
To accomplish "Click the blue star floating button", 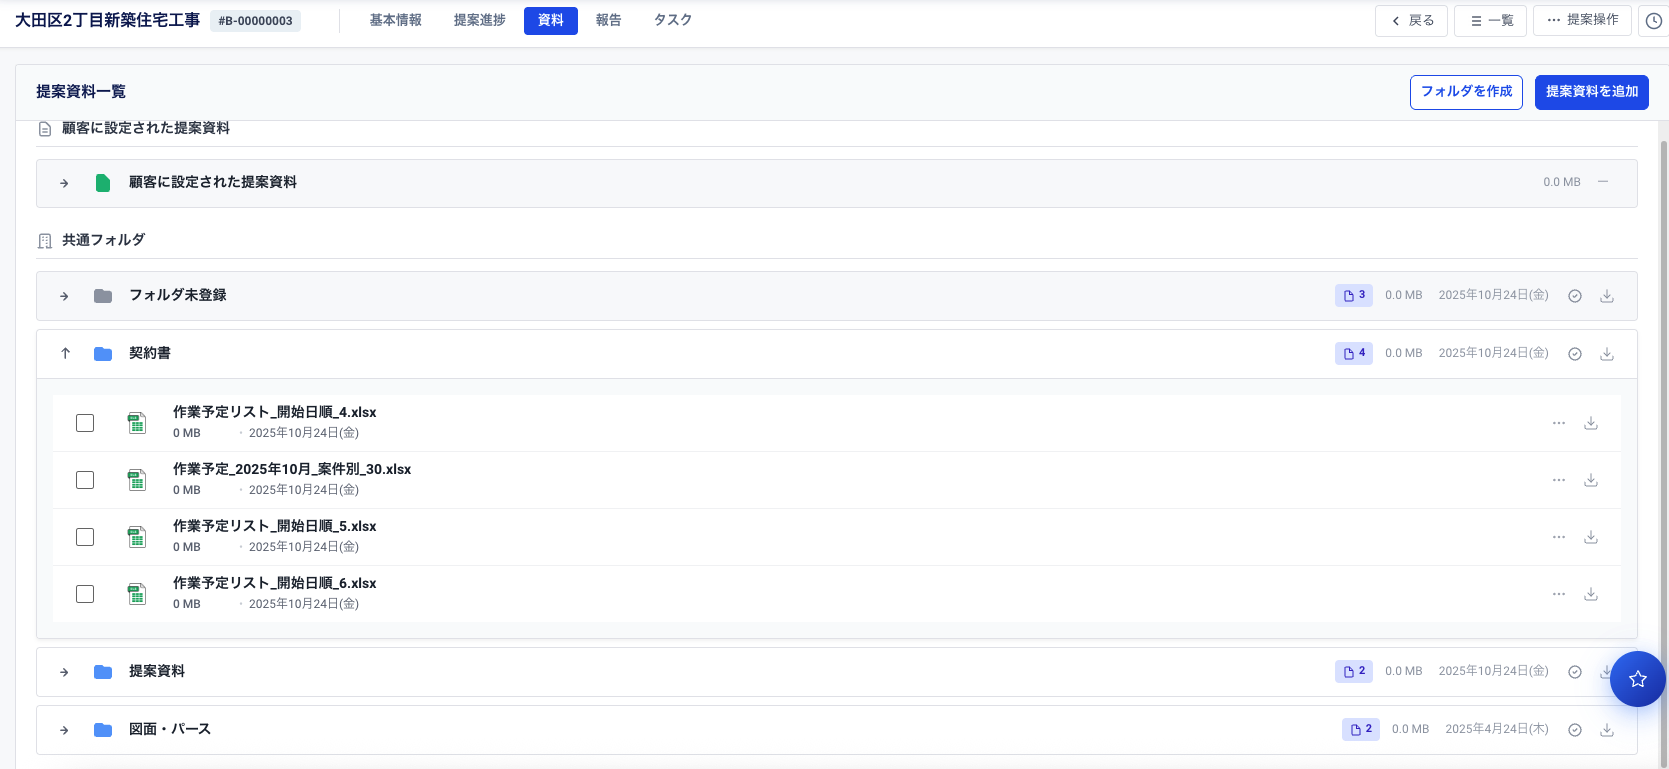I will 1637,679.
